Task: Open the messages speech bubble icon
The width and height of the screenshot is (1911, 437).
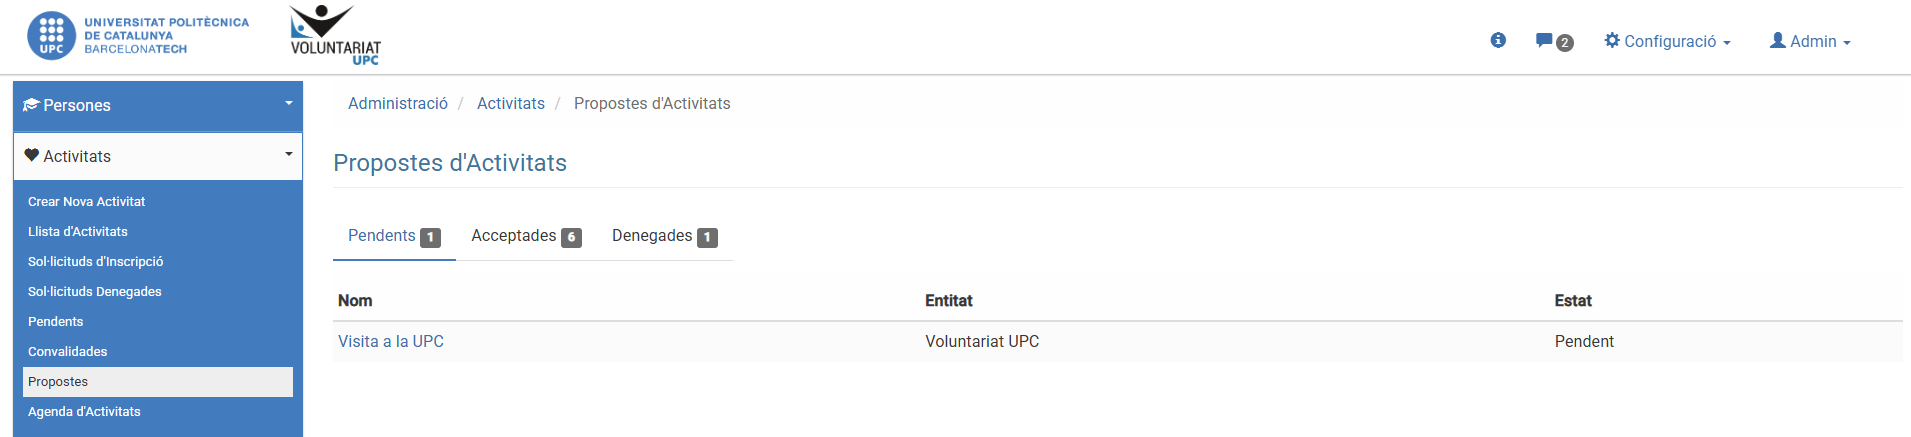Action: [x=1545, y=41]
